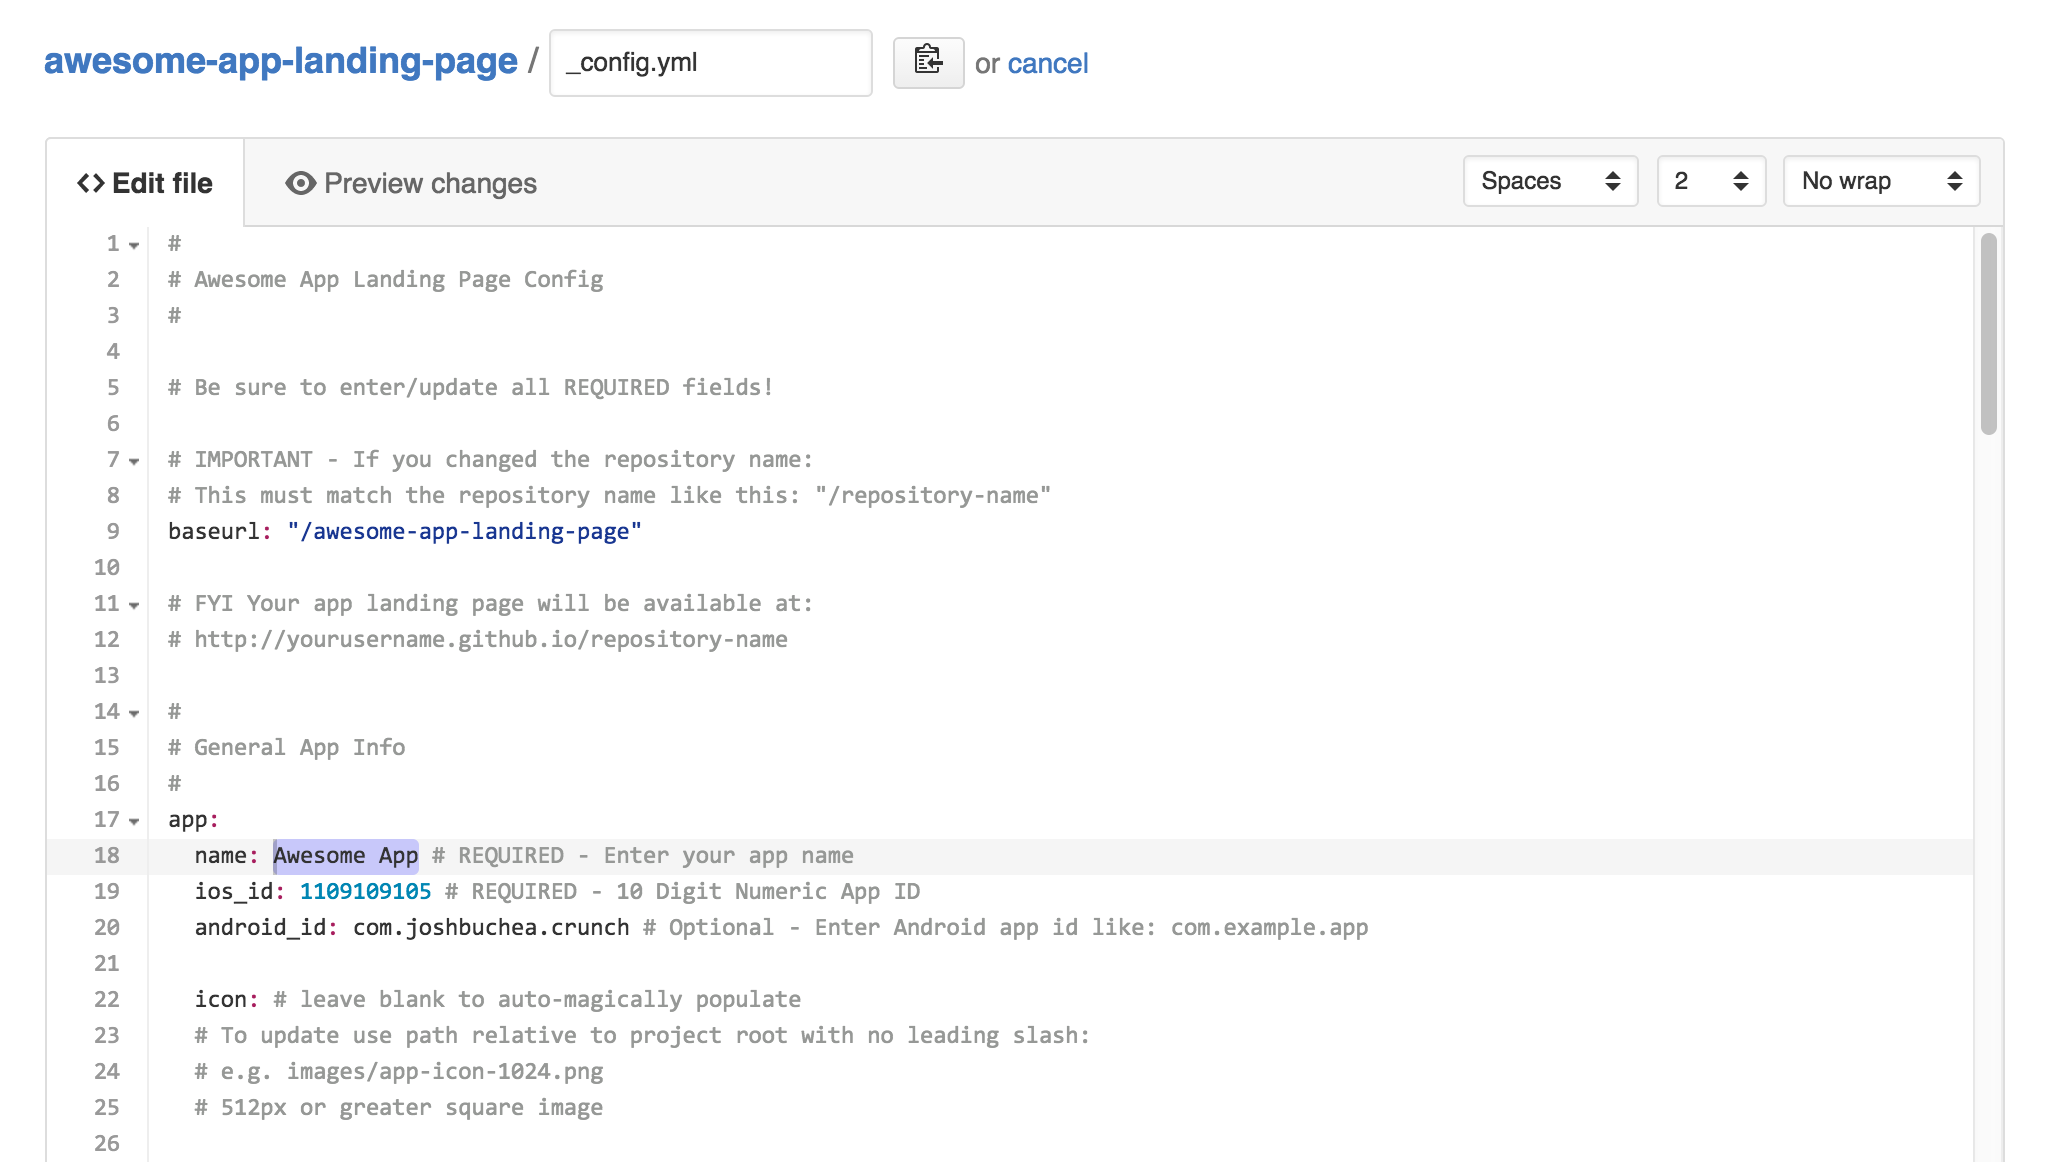This screenshot has width=2048, height=1162.
Task: Open the indent size 2 dropdown
Action: pyautogui.click(x=1710, y=181)
